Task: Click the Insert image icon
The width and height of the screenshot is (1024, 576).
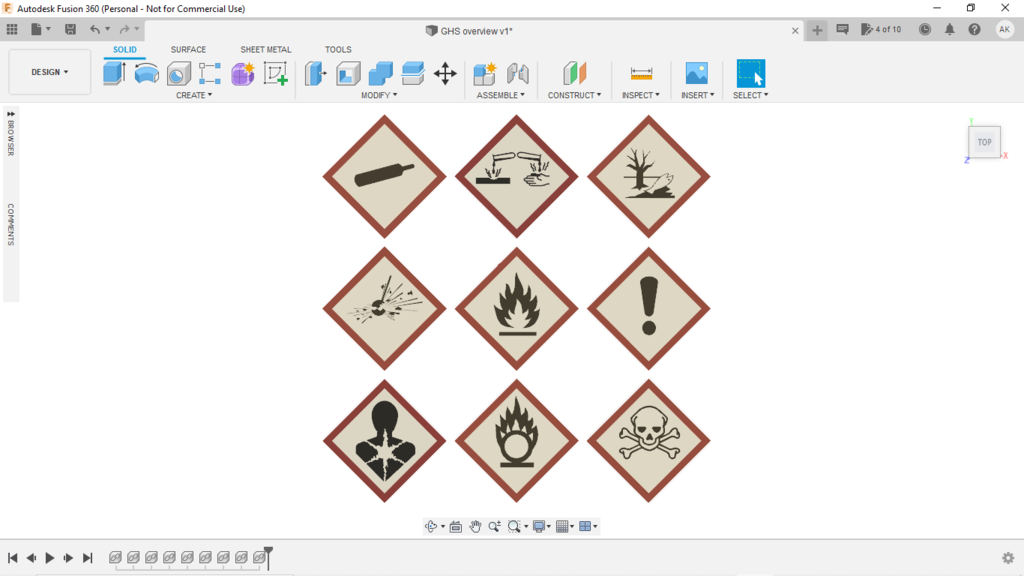Action: tap(697, 74)
